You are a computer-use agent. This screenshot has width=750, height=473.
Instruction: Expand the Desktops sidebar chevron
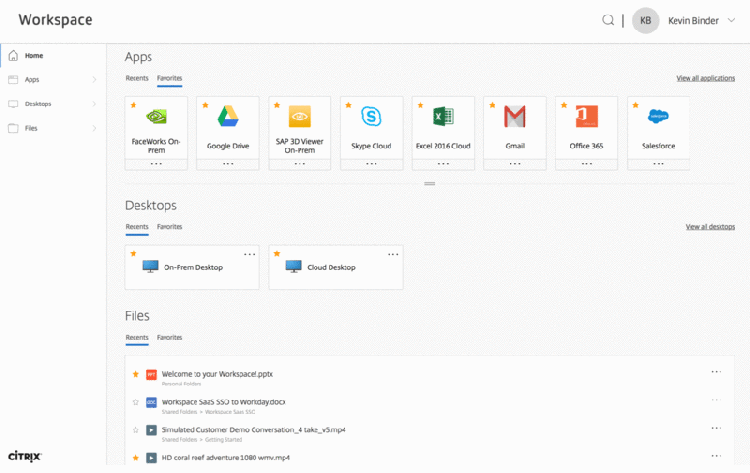[x=94, y=104]
